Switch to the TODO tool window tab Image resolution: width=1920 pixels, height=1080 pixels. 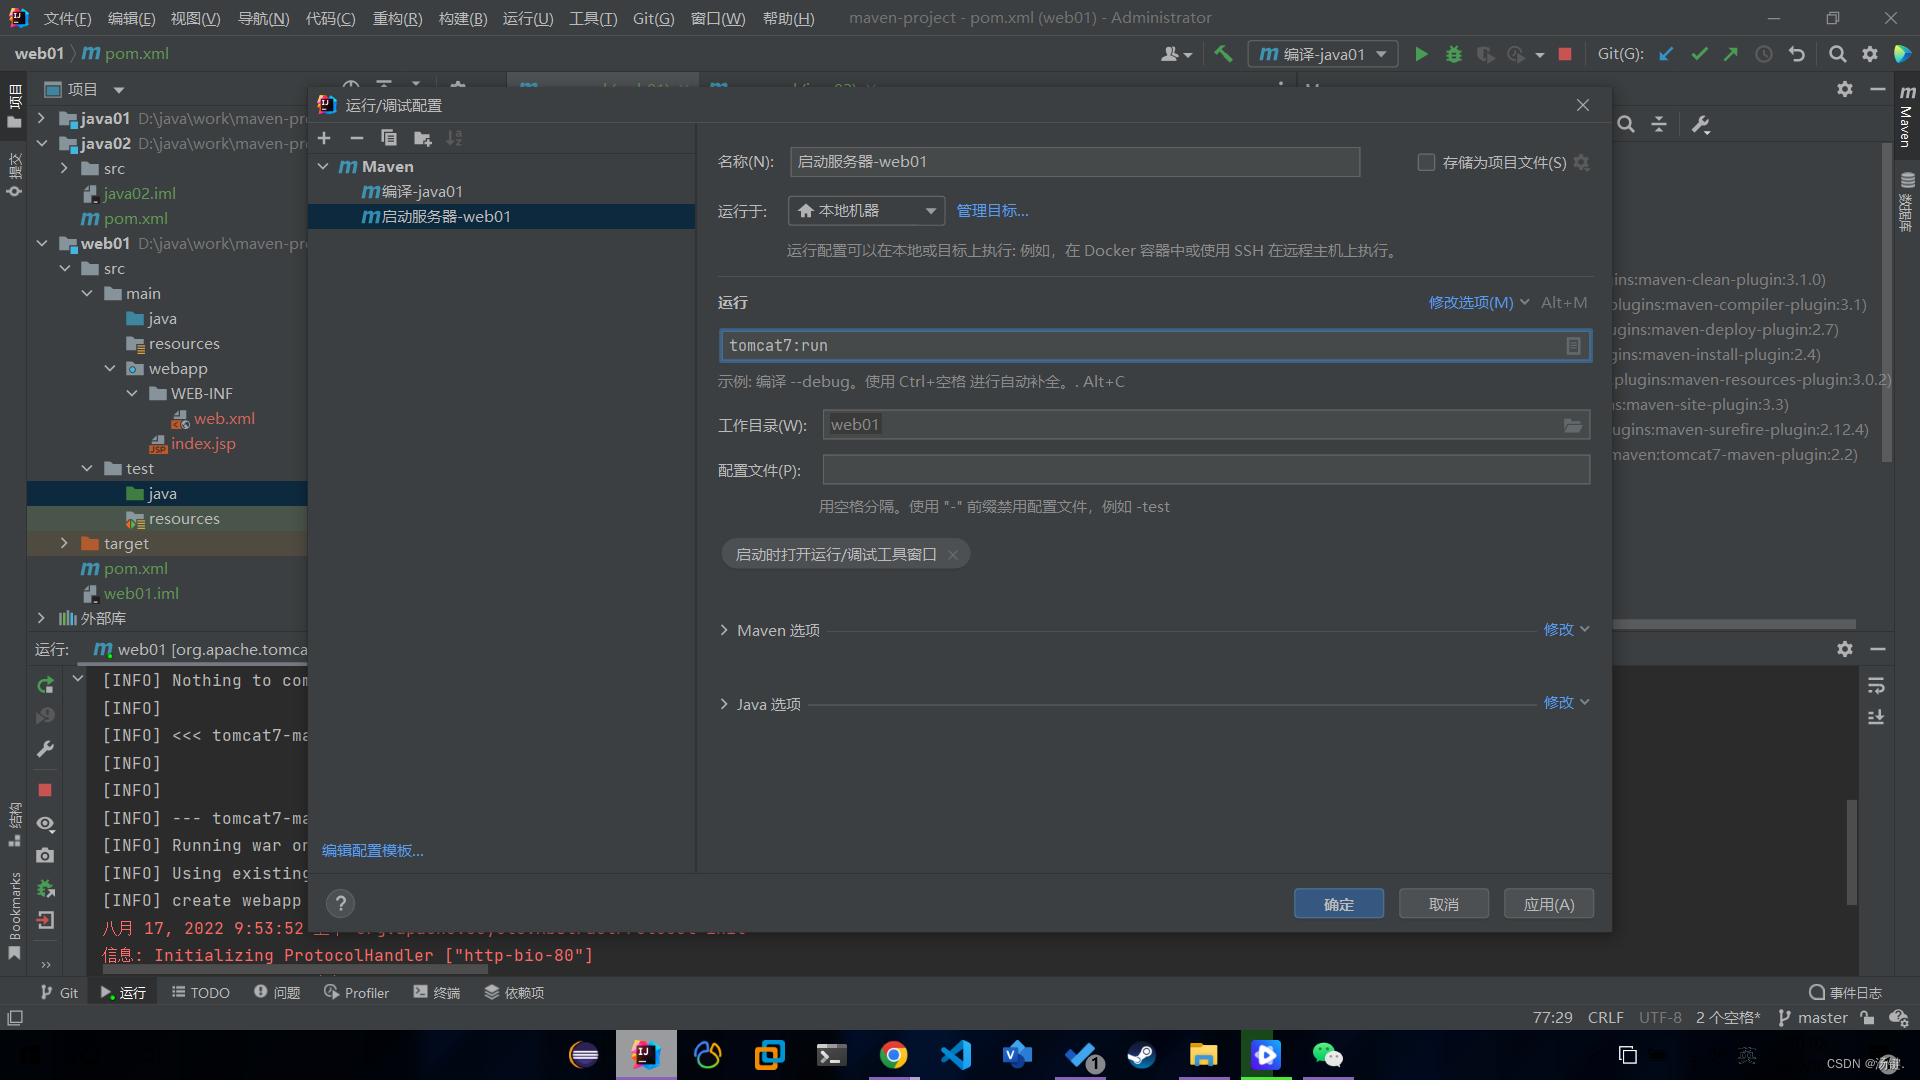(200, 992)
